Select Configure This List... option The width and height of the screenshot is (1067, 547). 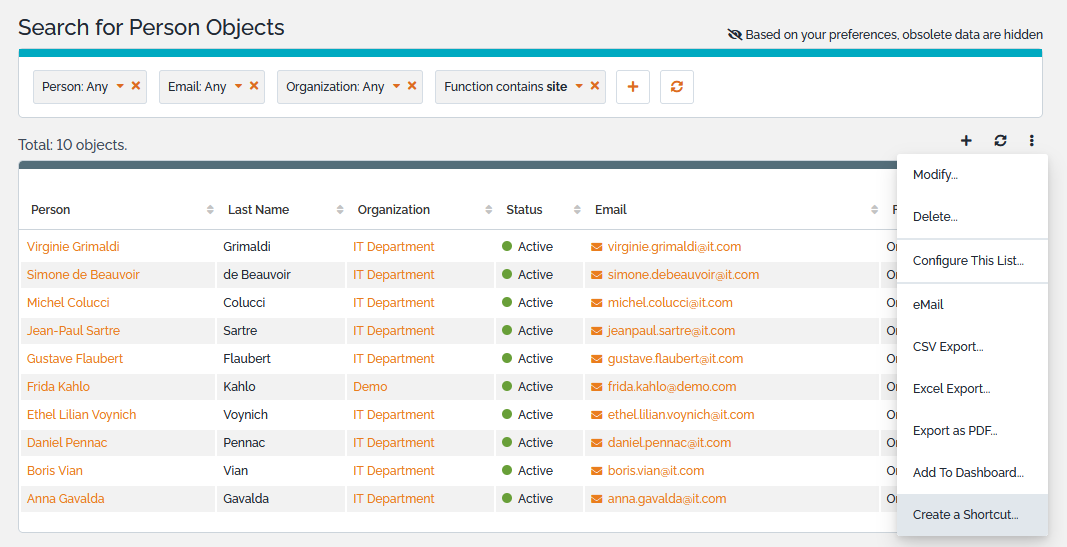tap(968, 261)
